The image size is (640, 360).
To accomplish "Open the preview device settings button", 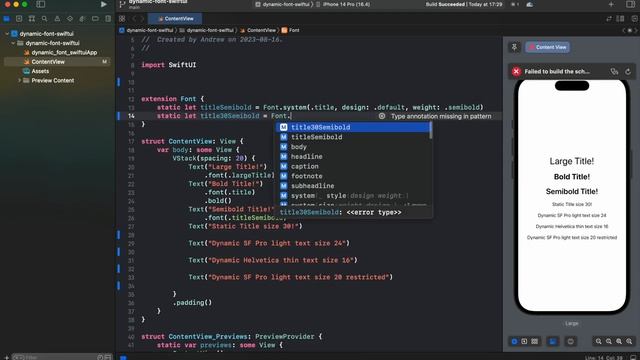I will tap(553, 341).
